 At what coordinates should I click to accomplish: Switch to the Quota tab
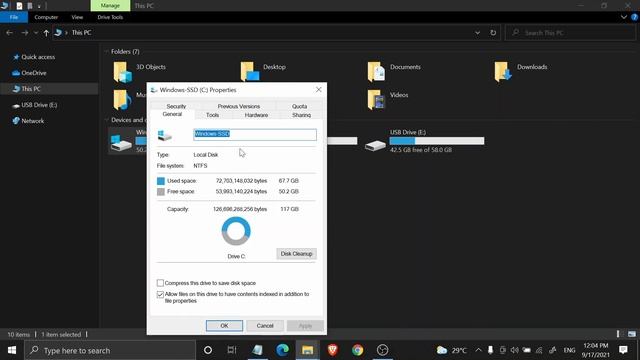(x=300, y=106)
